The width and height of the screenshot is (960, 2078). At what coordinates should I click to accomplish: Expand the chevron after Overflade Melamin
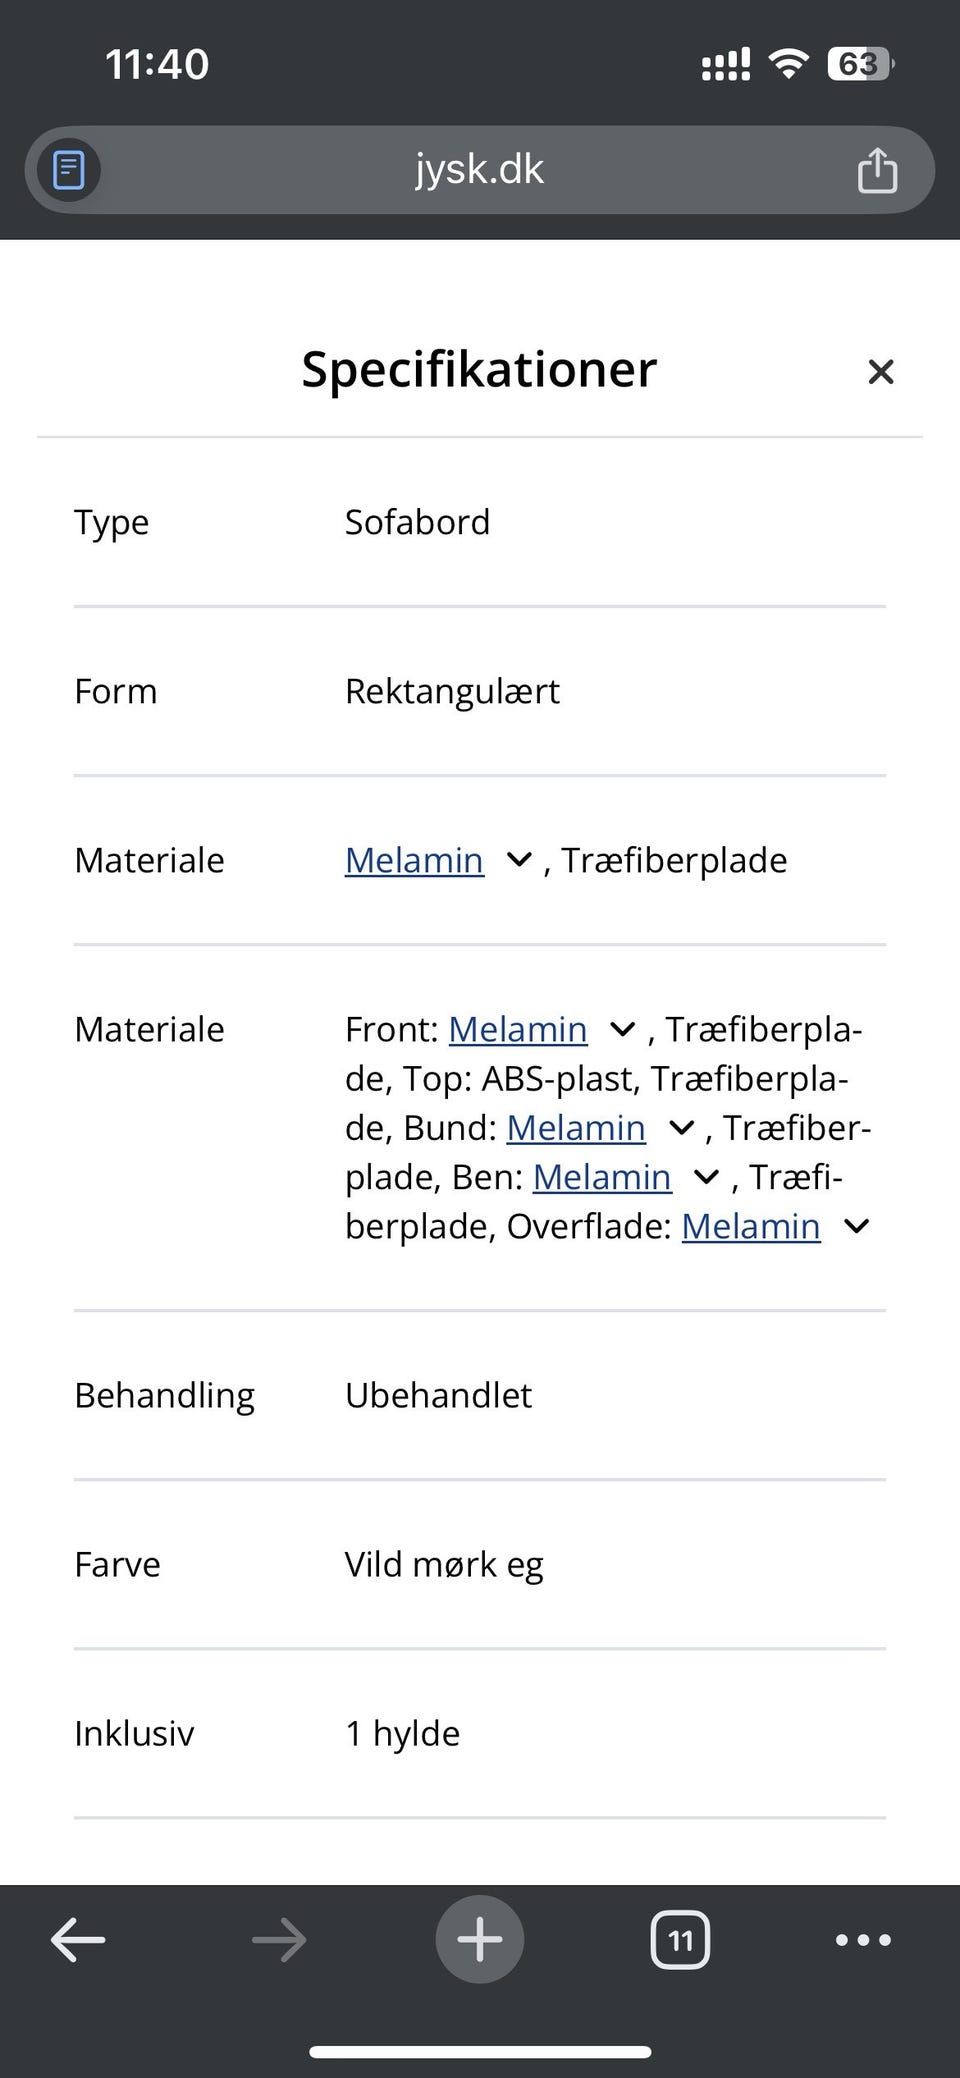[856, 1226]
